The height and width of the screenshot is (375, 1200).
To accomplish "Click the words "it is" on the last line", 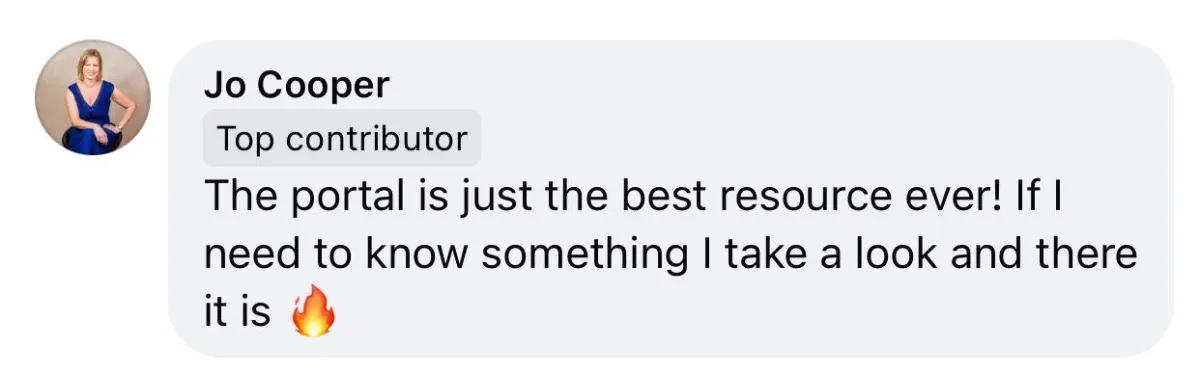I will (x=238, y=312).
